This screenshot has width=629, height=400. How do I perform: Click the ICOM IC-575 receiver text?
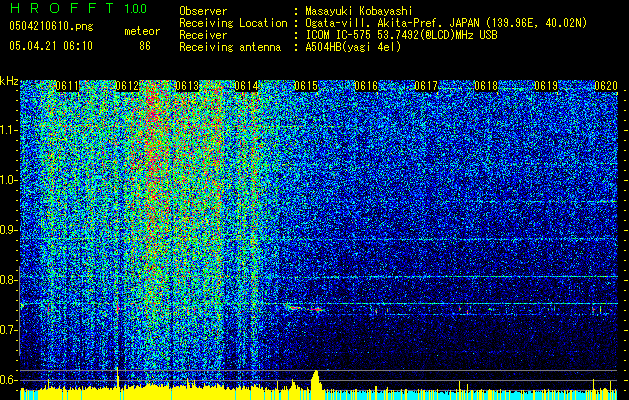(401, 35)
